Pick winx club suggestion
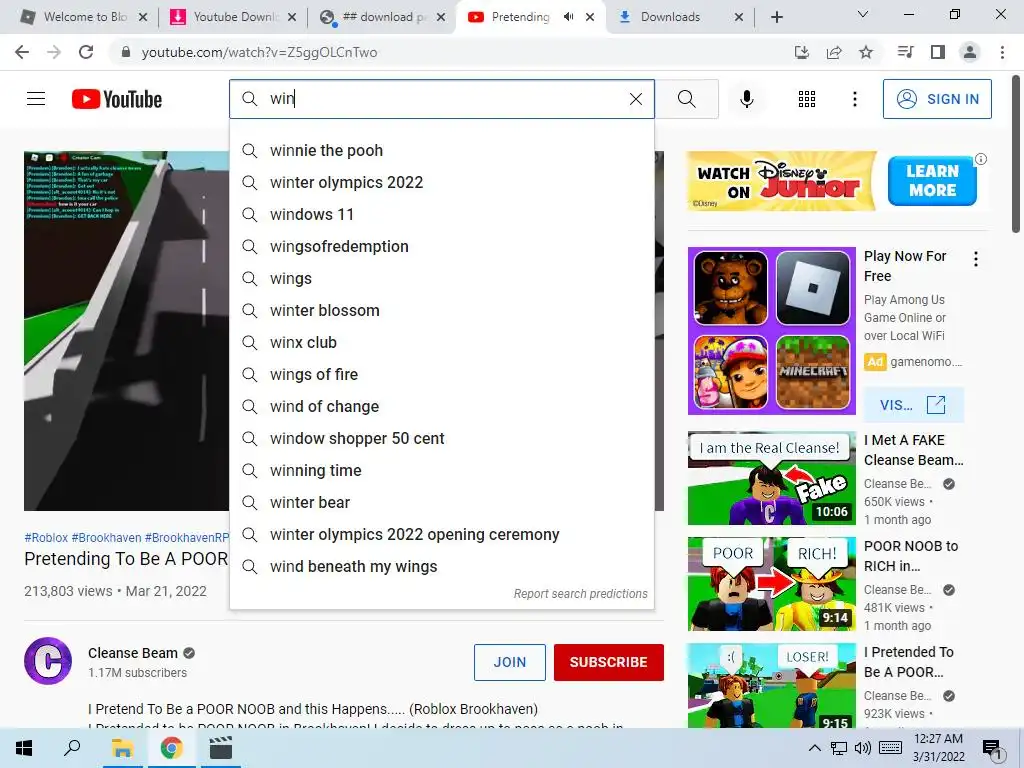This screenshot has width=1024, height=768. pos(441,342)
